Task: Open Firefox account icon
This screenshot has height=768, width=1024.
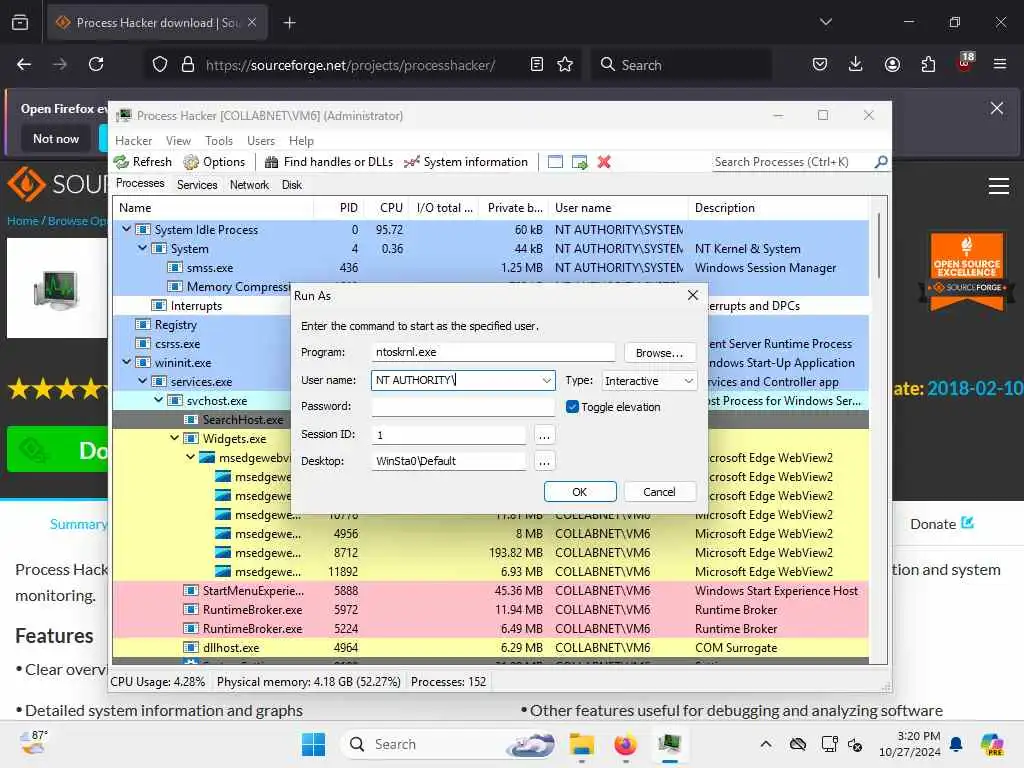Action: click(892, 64)
